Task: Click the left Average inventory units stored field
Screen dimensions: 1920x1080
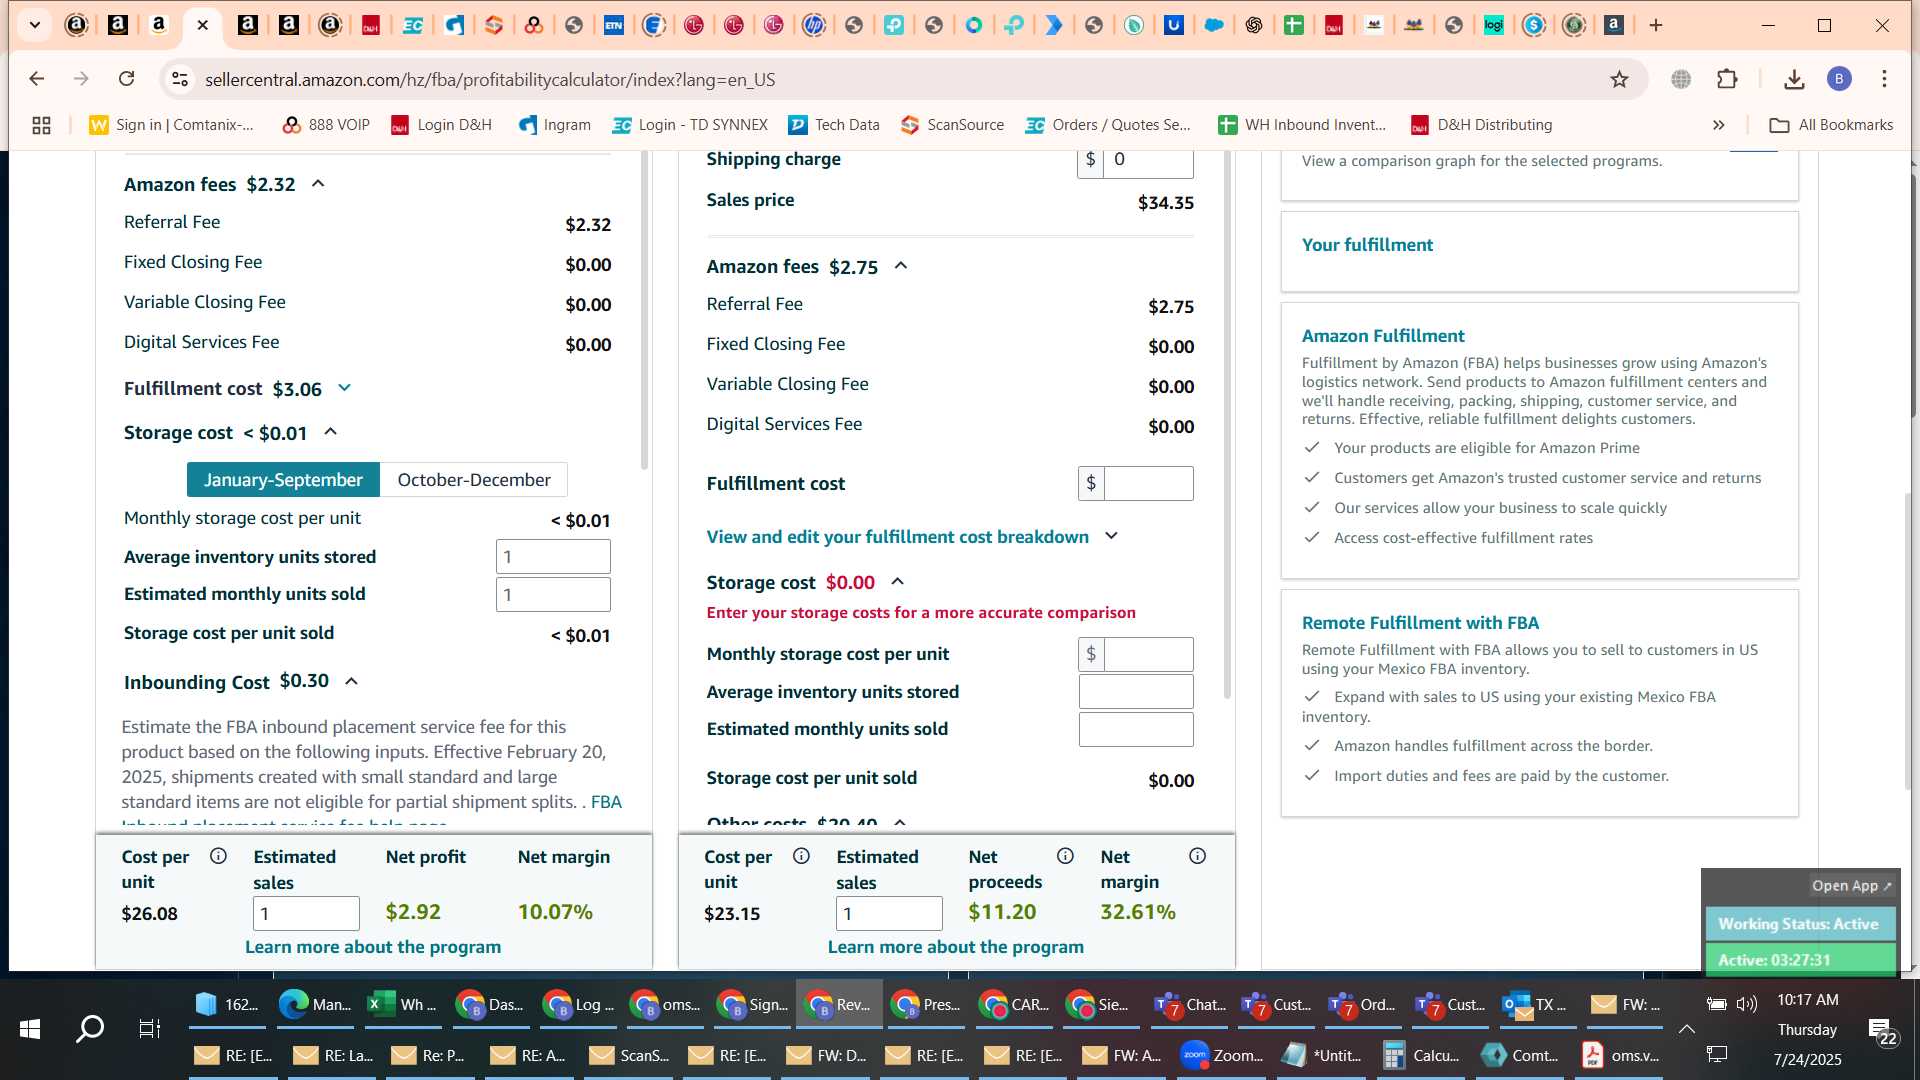Action: [553, 557]
